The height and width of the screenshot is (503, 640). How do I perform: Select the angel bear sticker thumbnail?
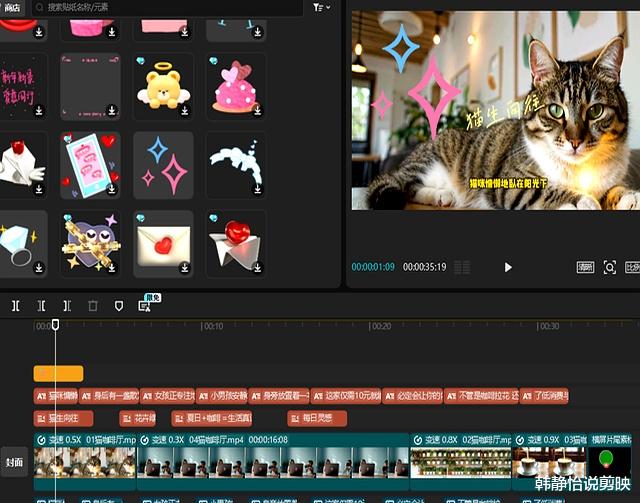pyautogui.click(x=164, y=87)
